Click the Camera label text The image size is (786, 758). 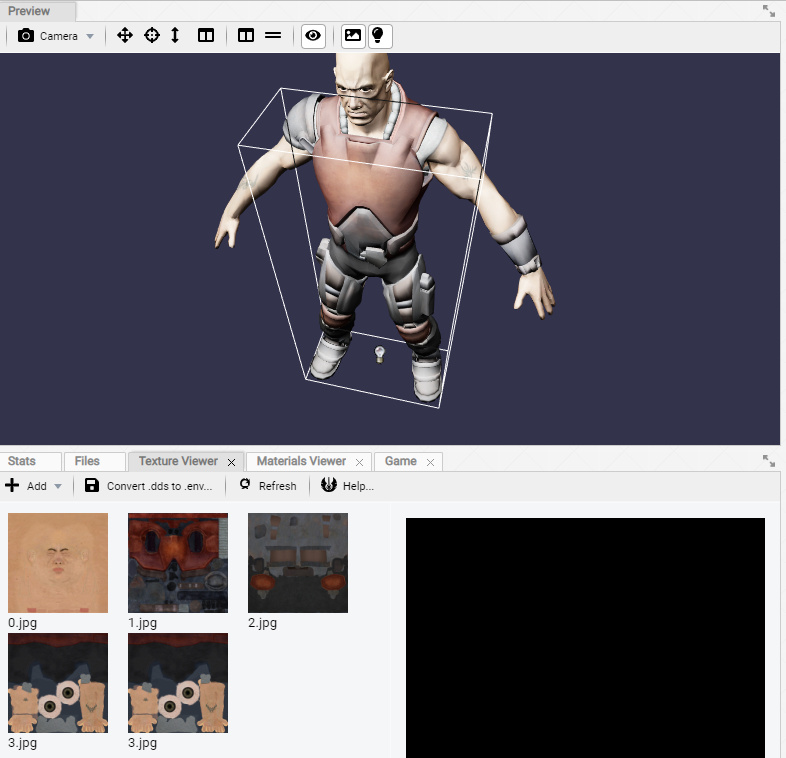coord(59,36)
